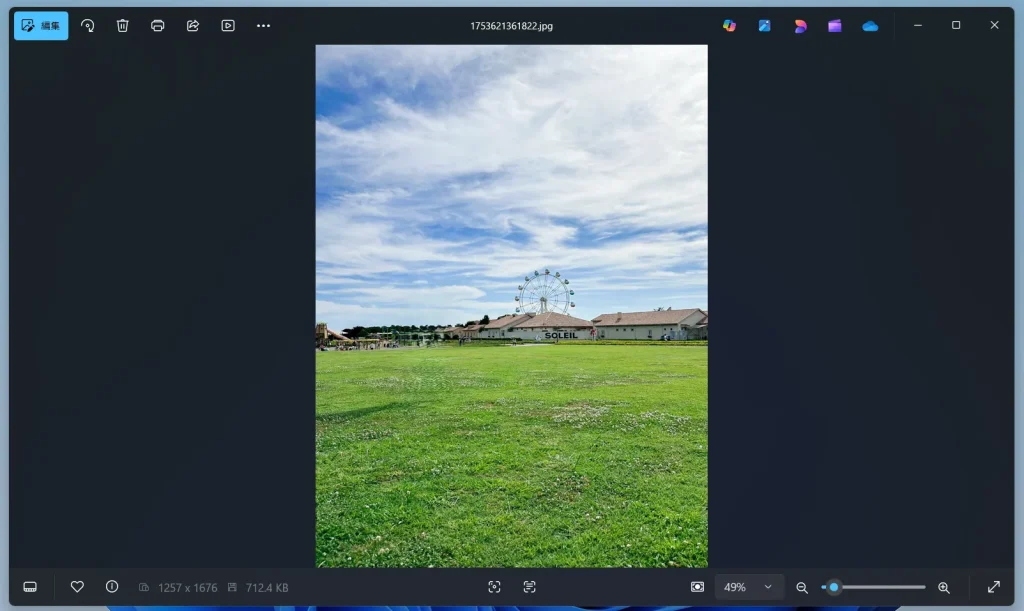Delete the photo with the trash icon
The width and height of the screenshot is (1024, 611).
122,25
